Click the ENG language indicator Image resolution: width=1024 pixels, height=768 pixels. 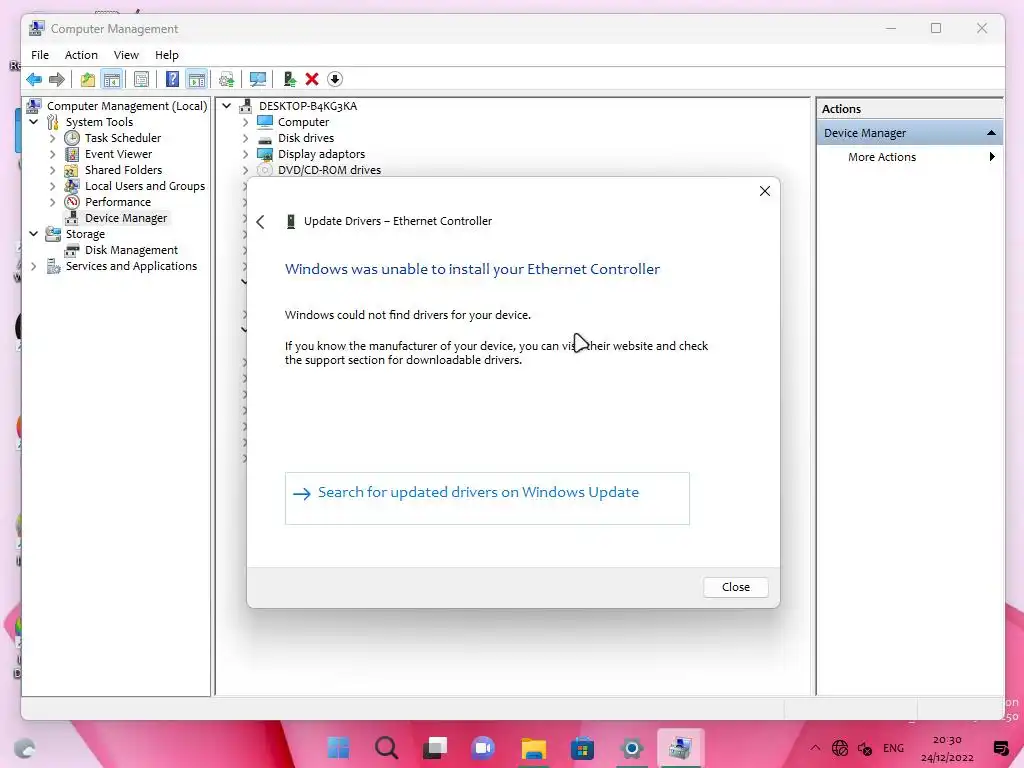(893, 748)
